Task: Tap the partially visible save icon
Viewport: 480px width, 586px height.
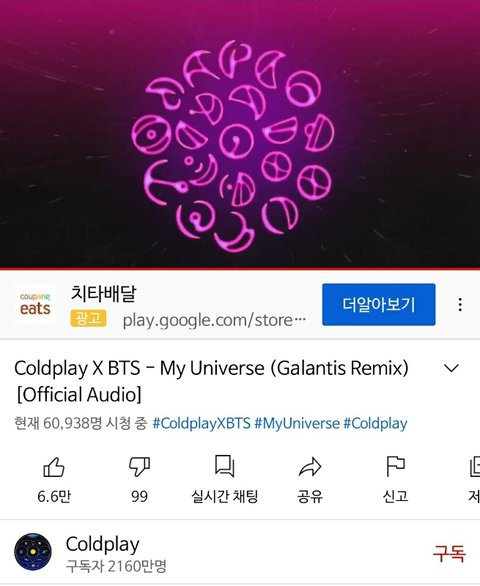Action: [x=475, y=467]
